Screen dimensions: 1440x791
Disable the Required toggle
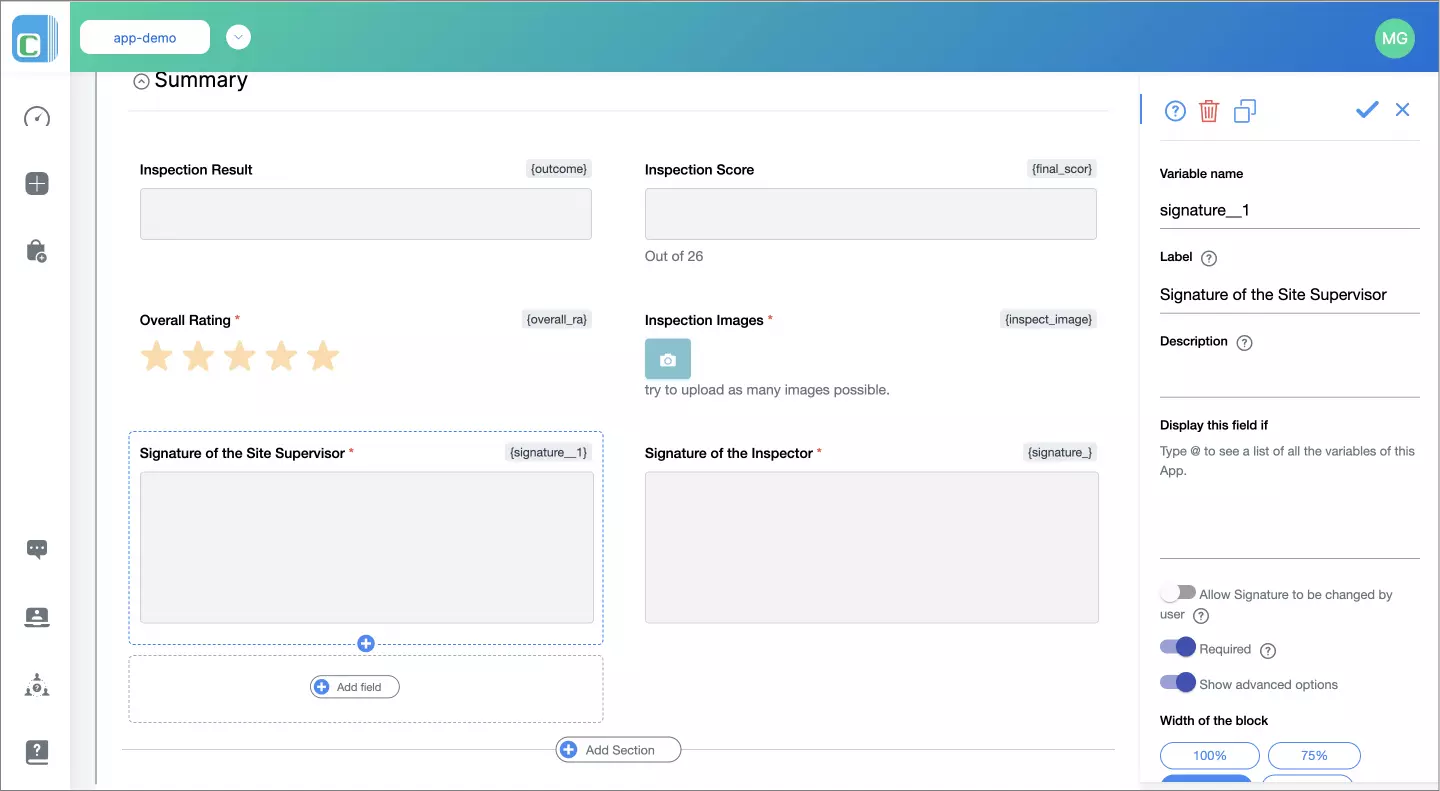pyautogui.click(x=1178, y=647)
